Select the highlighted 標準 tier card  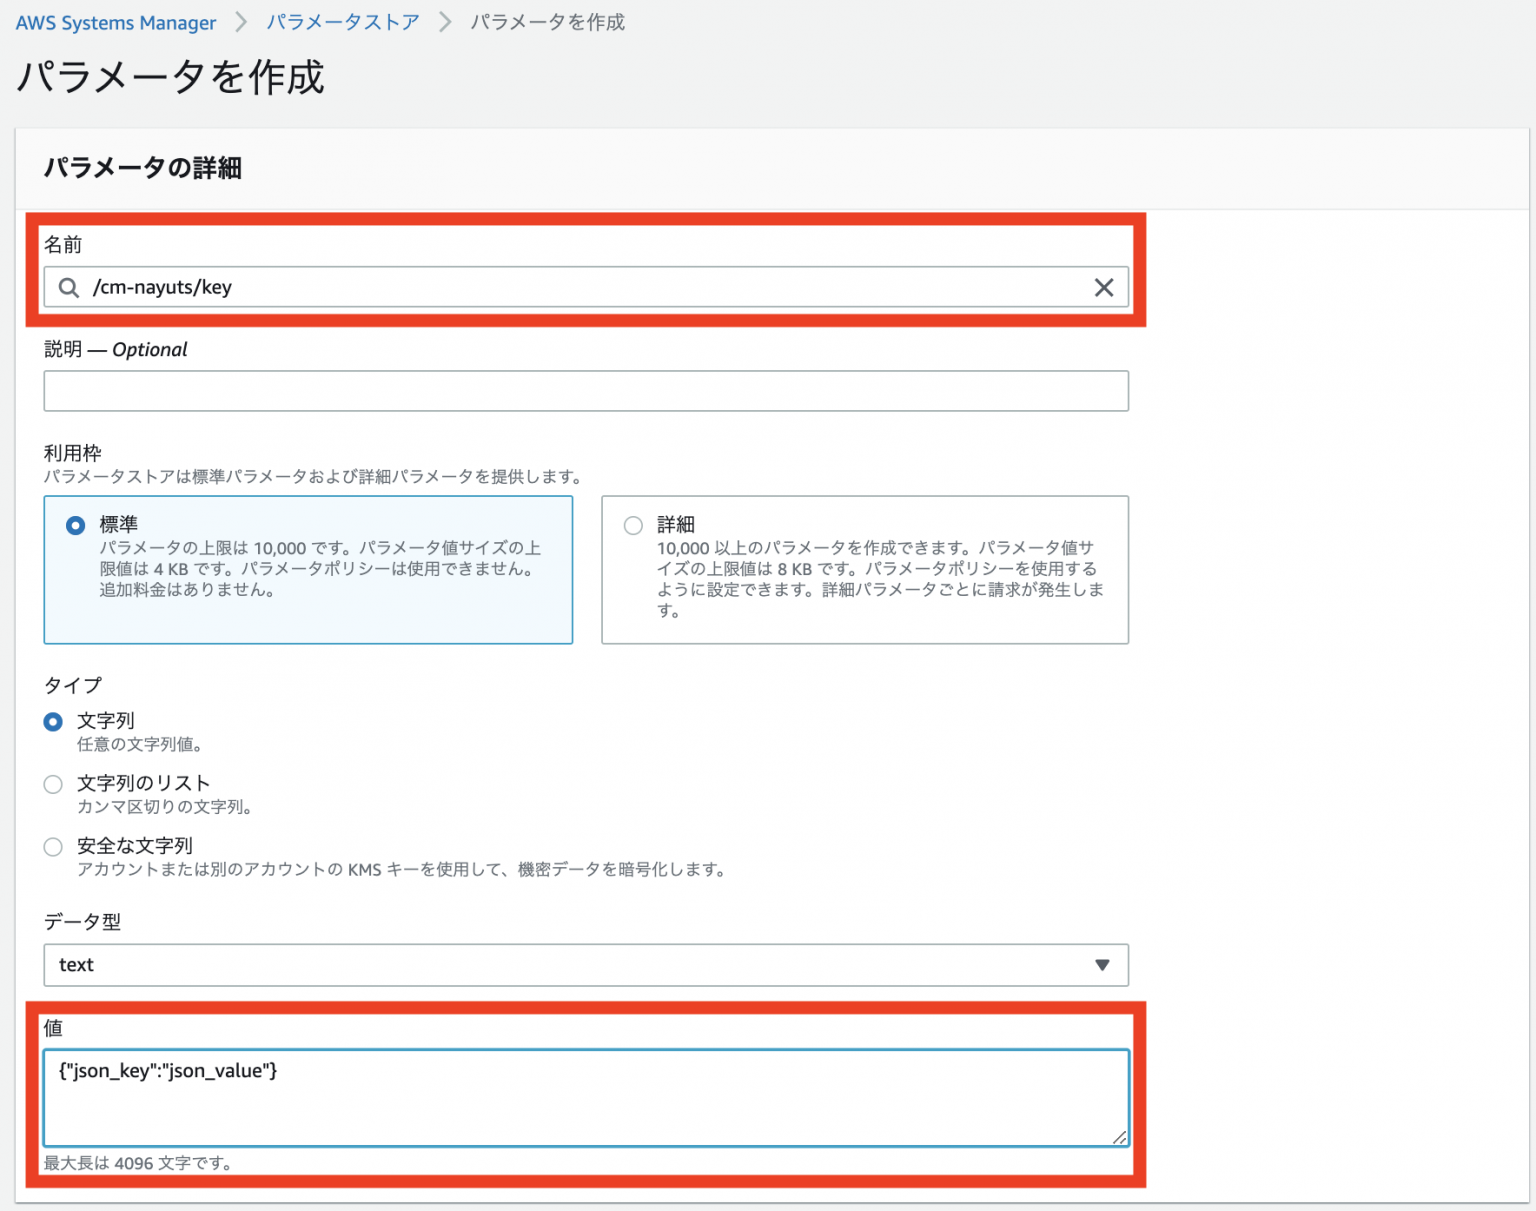pyautogui.click(x=307, y=570)
